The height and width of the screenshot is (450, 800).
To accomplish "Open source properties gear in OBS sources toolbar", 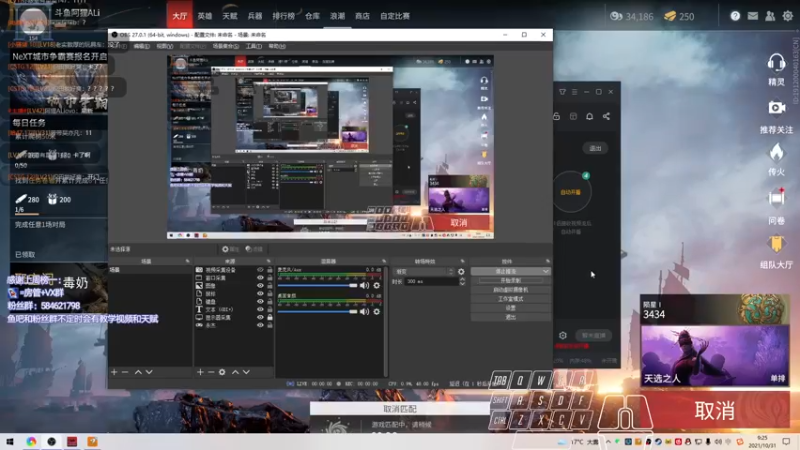I will 222,372.
